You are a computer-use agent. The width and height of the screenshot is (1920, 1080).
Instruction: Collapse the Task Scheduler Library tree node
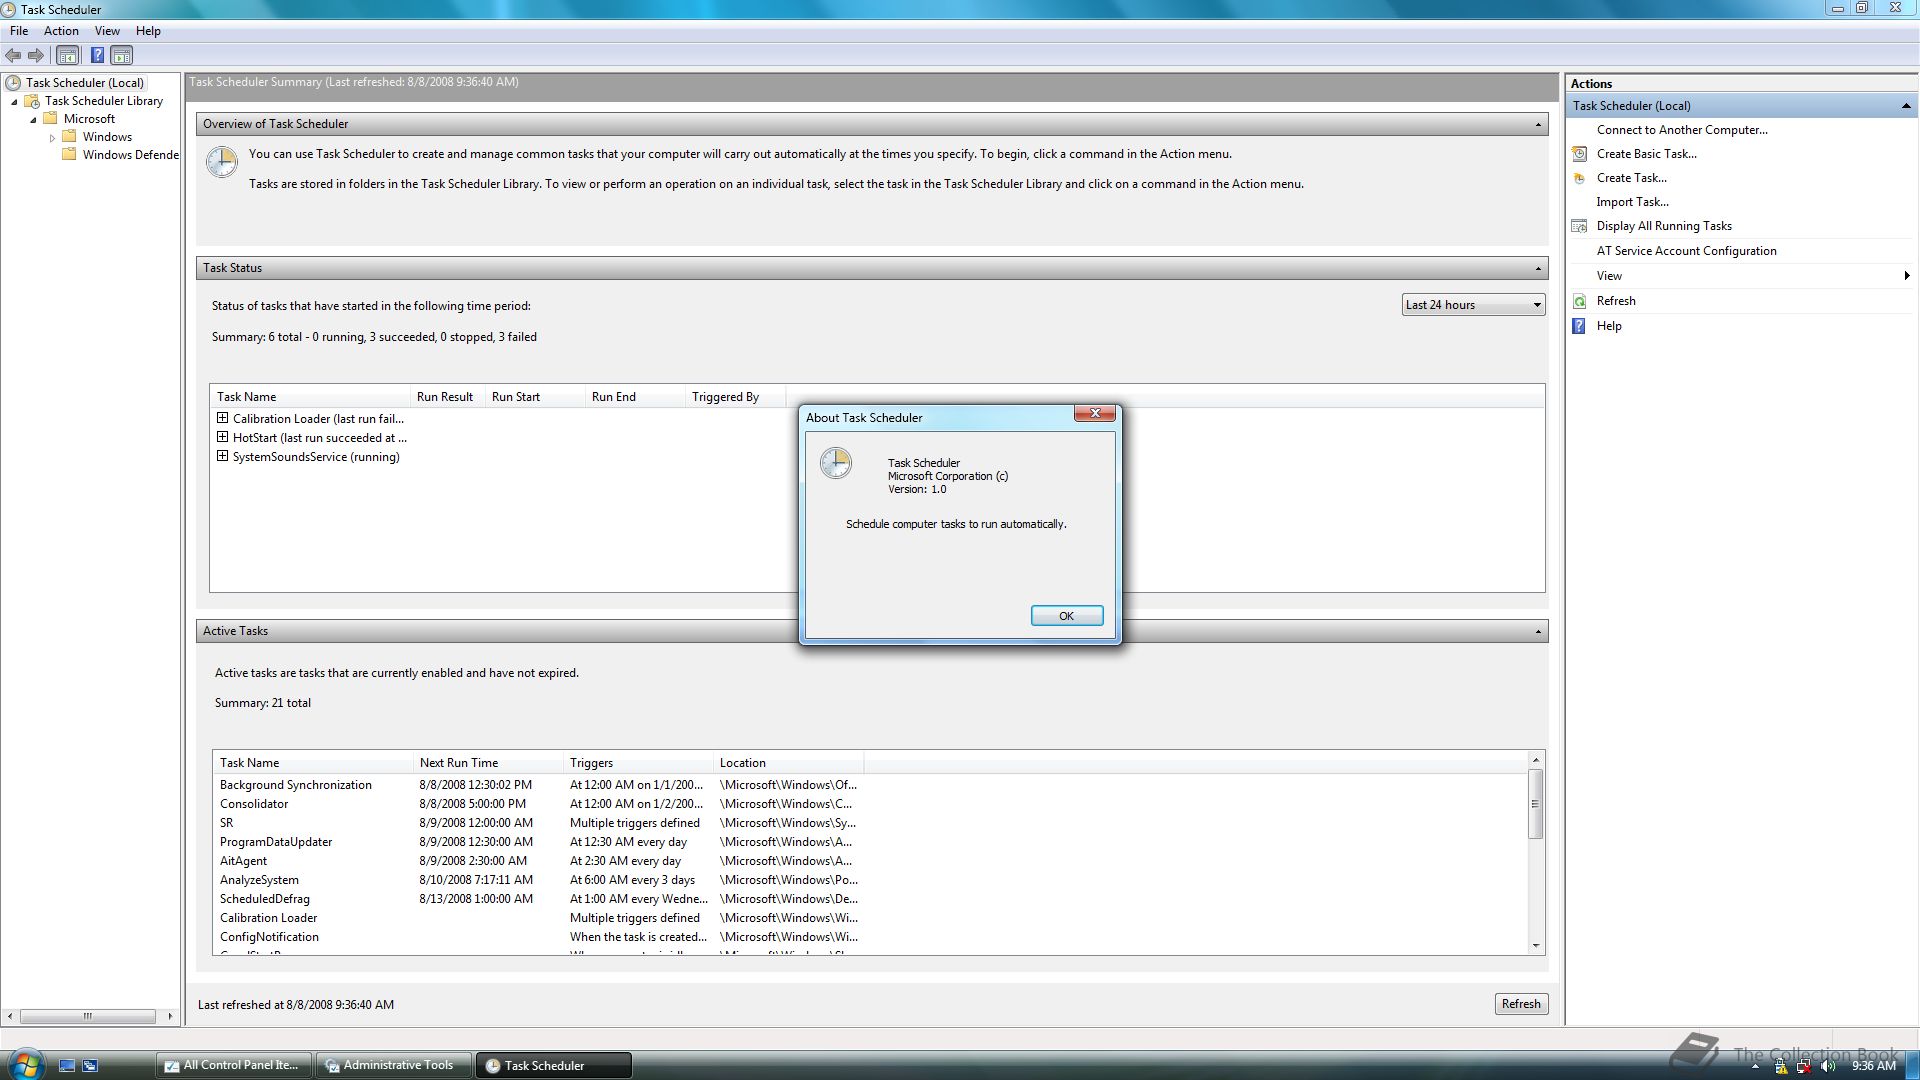[14, 102]
